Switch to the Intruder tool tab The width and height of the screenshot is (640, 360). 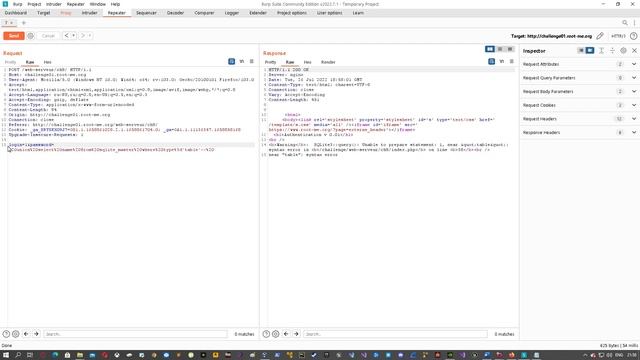[x=89, y=13]
